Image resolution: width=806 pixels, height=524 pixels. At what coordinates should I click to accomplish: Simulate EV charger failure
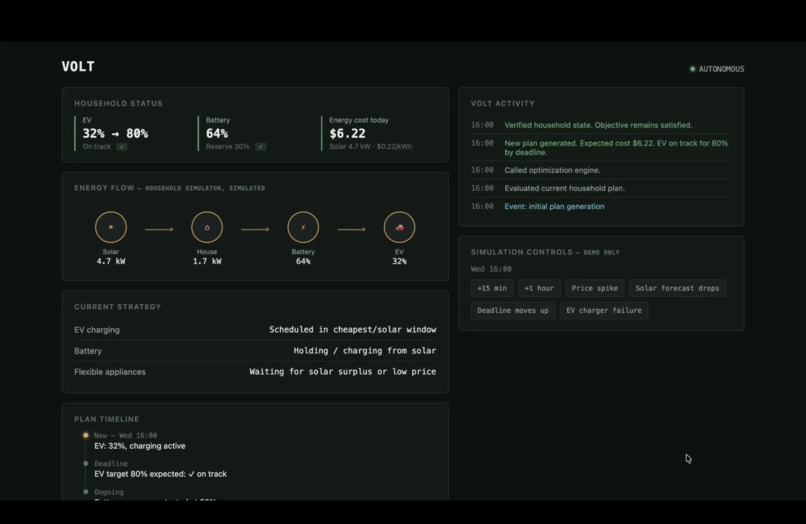click(x=603, y=310)
